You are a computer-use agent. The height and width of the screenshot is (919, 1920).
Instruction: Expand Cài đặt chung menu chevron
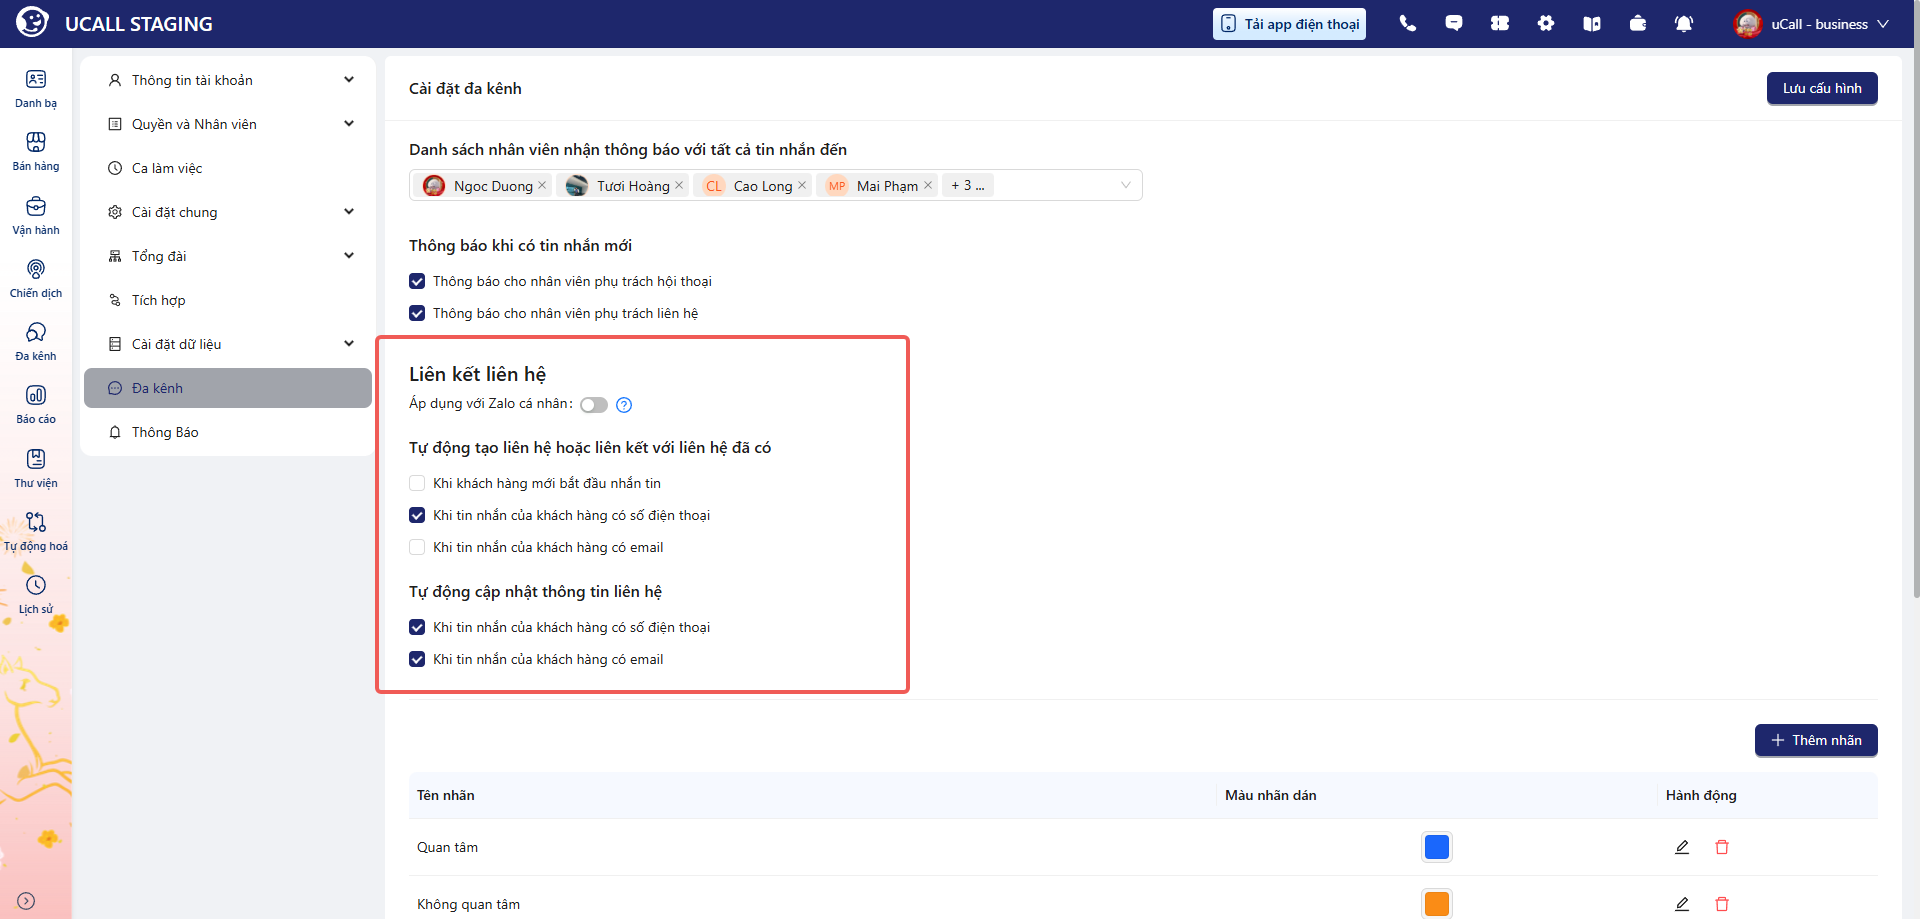point(349,212)
